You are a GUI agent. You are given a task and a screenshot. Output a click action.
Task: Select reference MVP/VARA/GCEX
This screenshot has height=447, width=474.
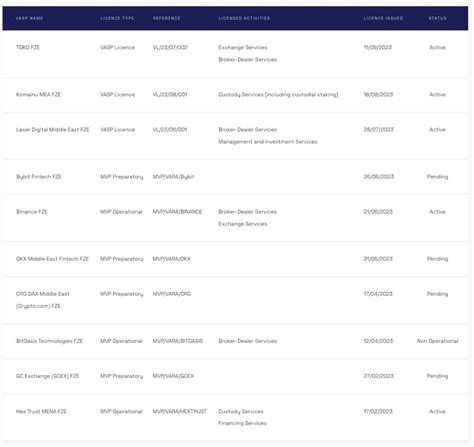coord(173,376)
